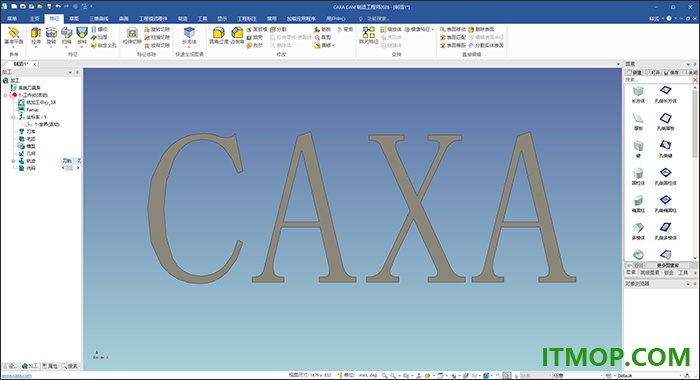Open Box (长方体) dropdown arrow

point(189,47)
